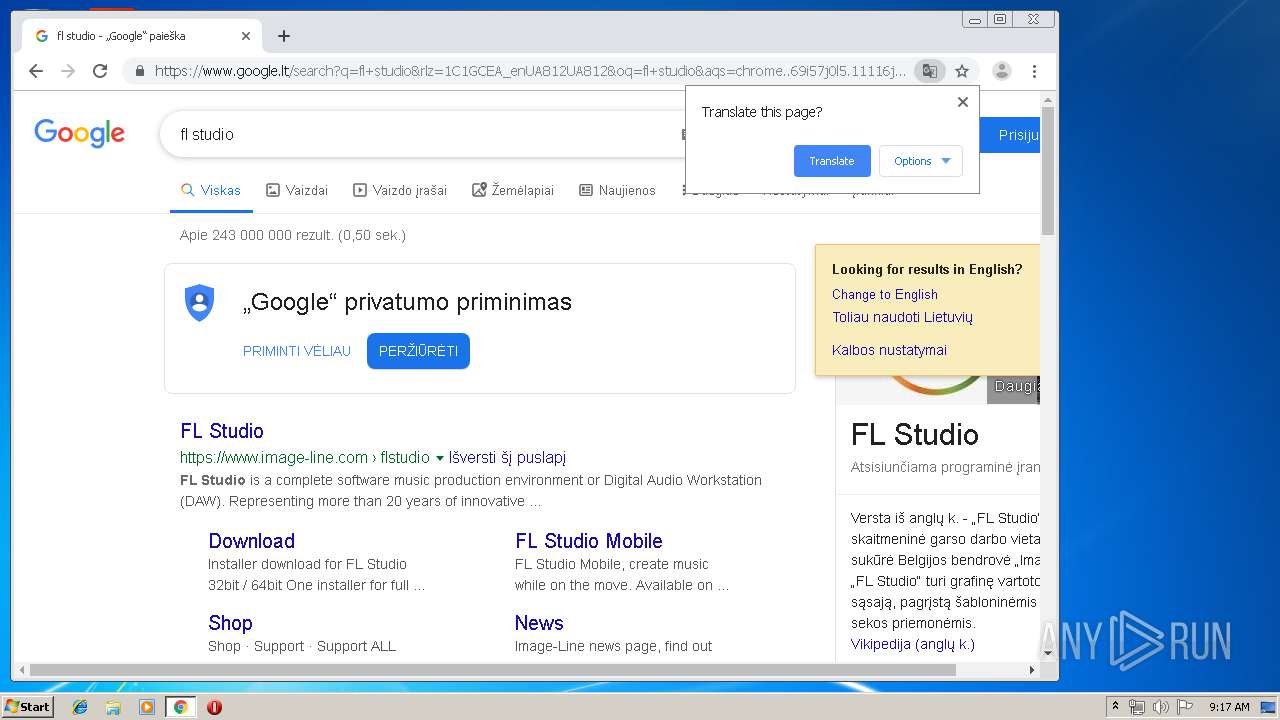Viewport: 1280px width, 720px height.
Task: Bookmark this page with the star icon
Action: click(962, 71)
